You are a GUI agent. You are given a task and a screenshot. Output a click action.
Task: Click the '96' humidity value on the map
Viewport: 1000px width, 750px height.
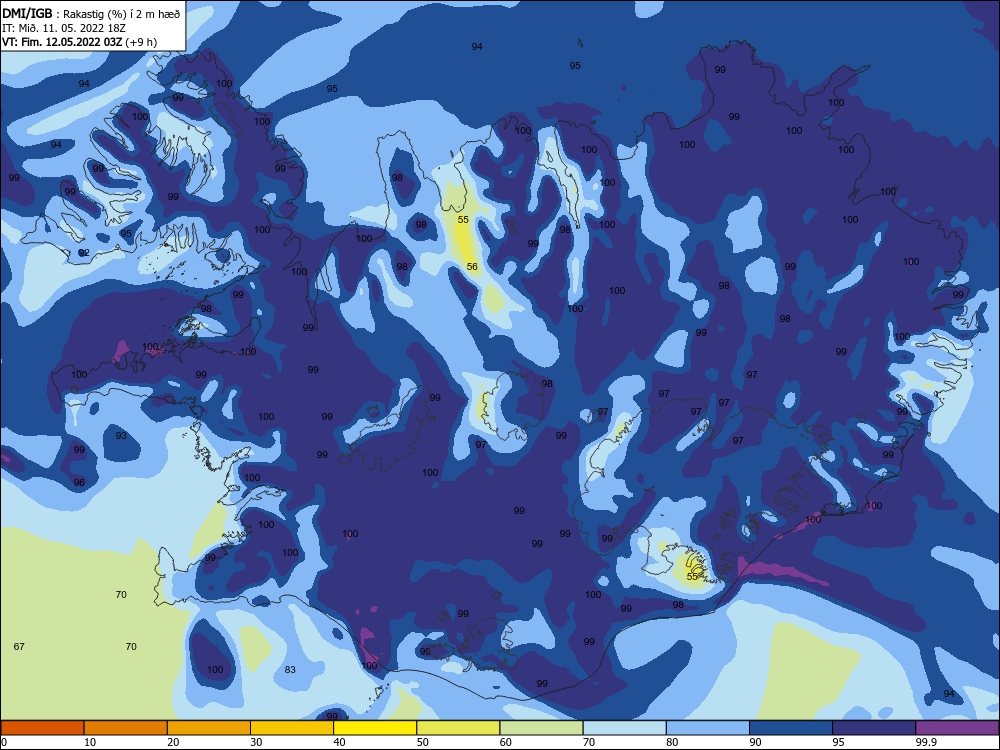tap(79, 482)
